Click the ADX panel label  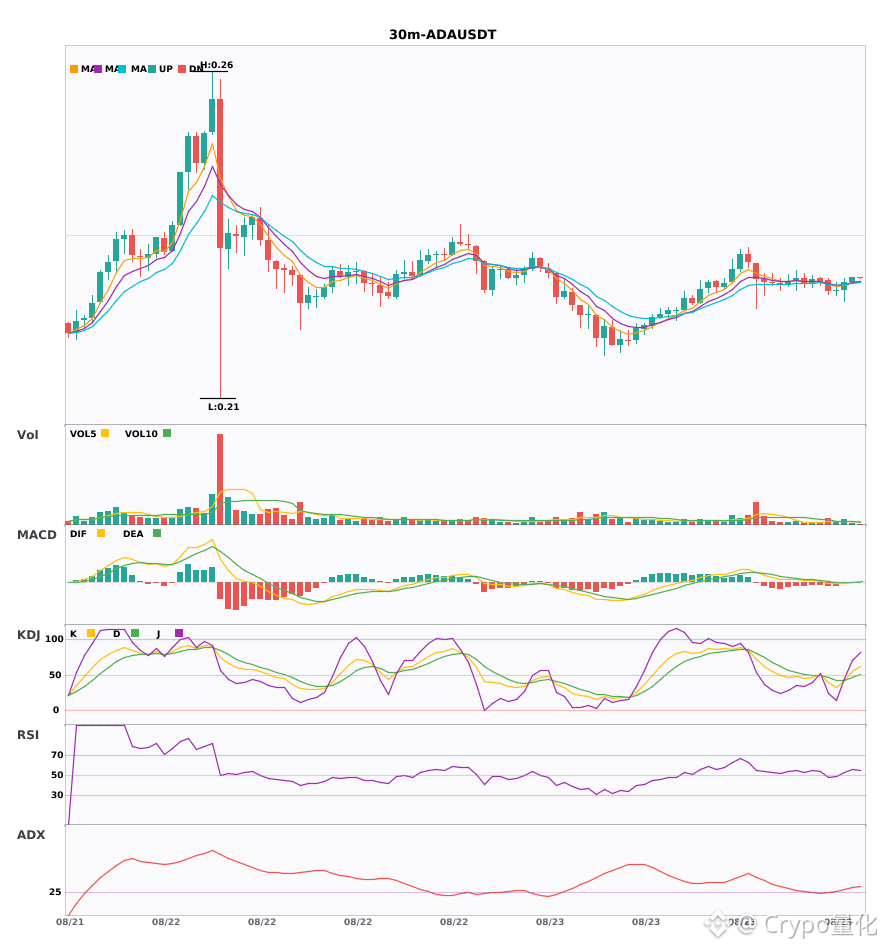[x=31, y=835]
